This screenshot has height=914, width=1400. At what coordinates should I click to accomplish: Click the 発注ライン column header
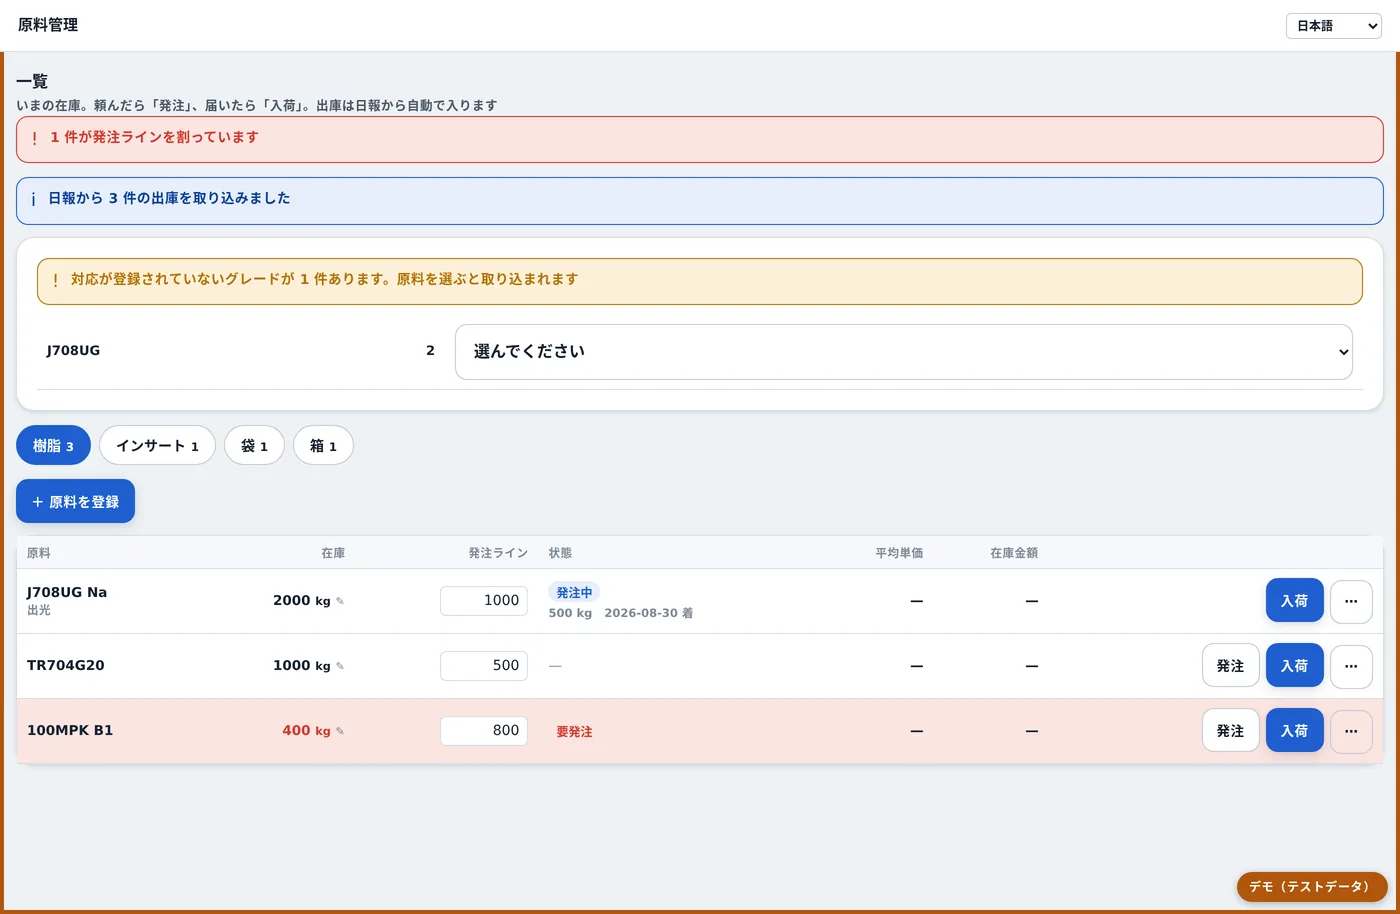498,553
